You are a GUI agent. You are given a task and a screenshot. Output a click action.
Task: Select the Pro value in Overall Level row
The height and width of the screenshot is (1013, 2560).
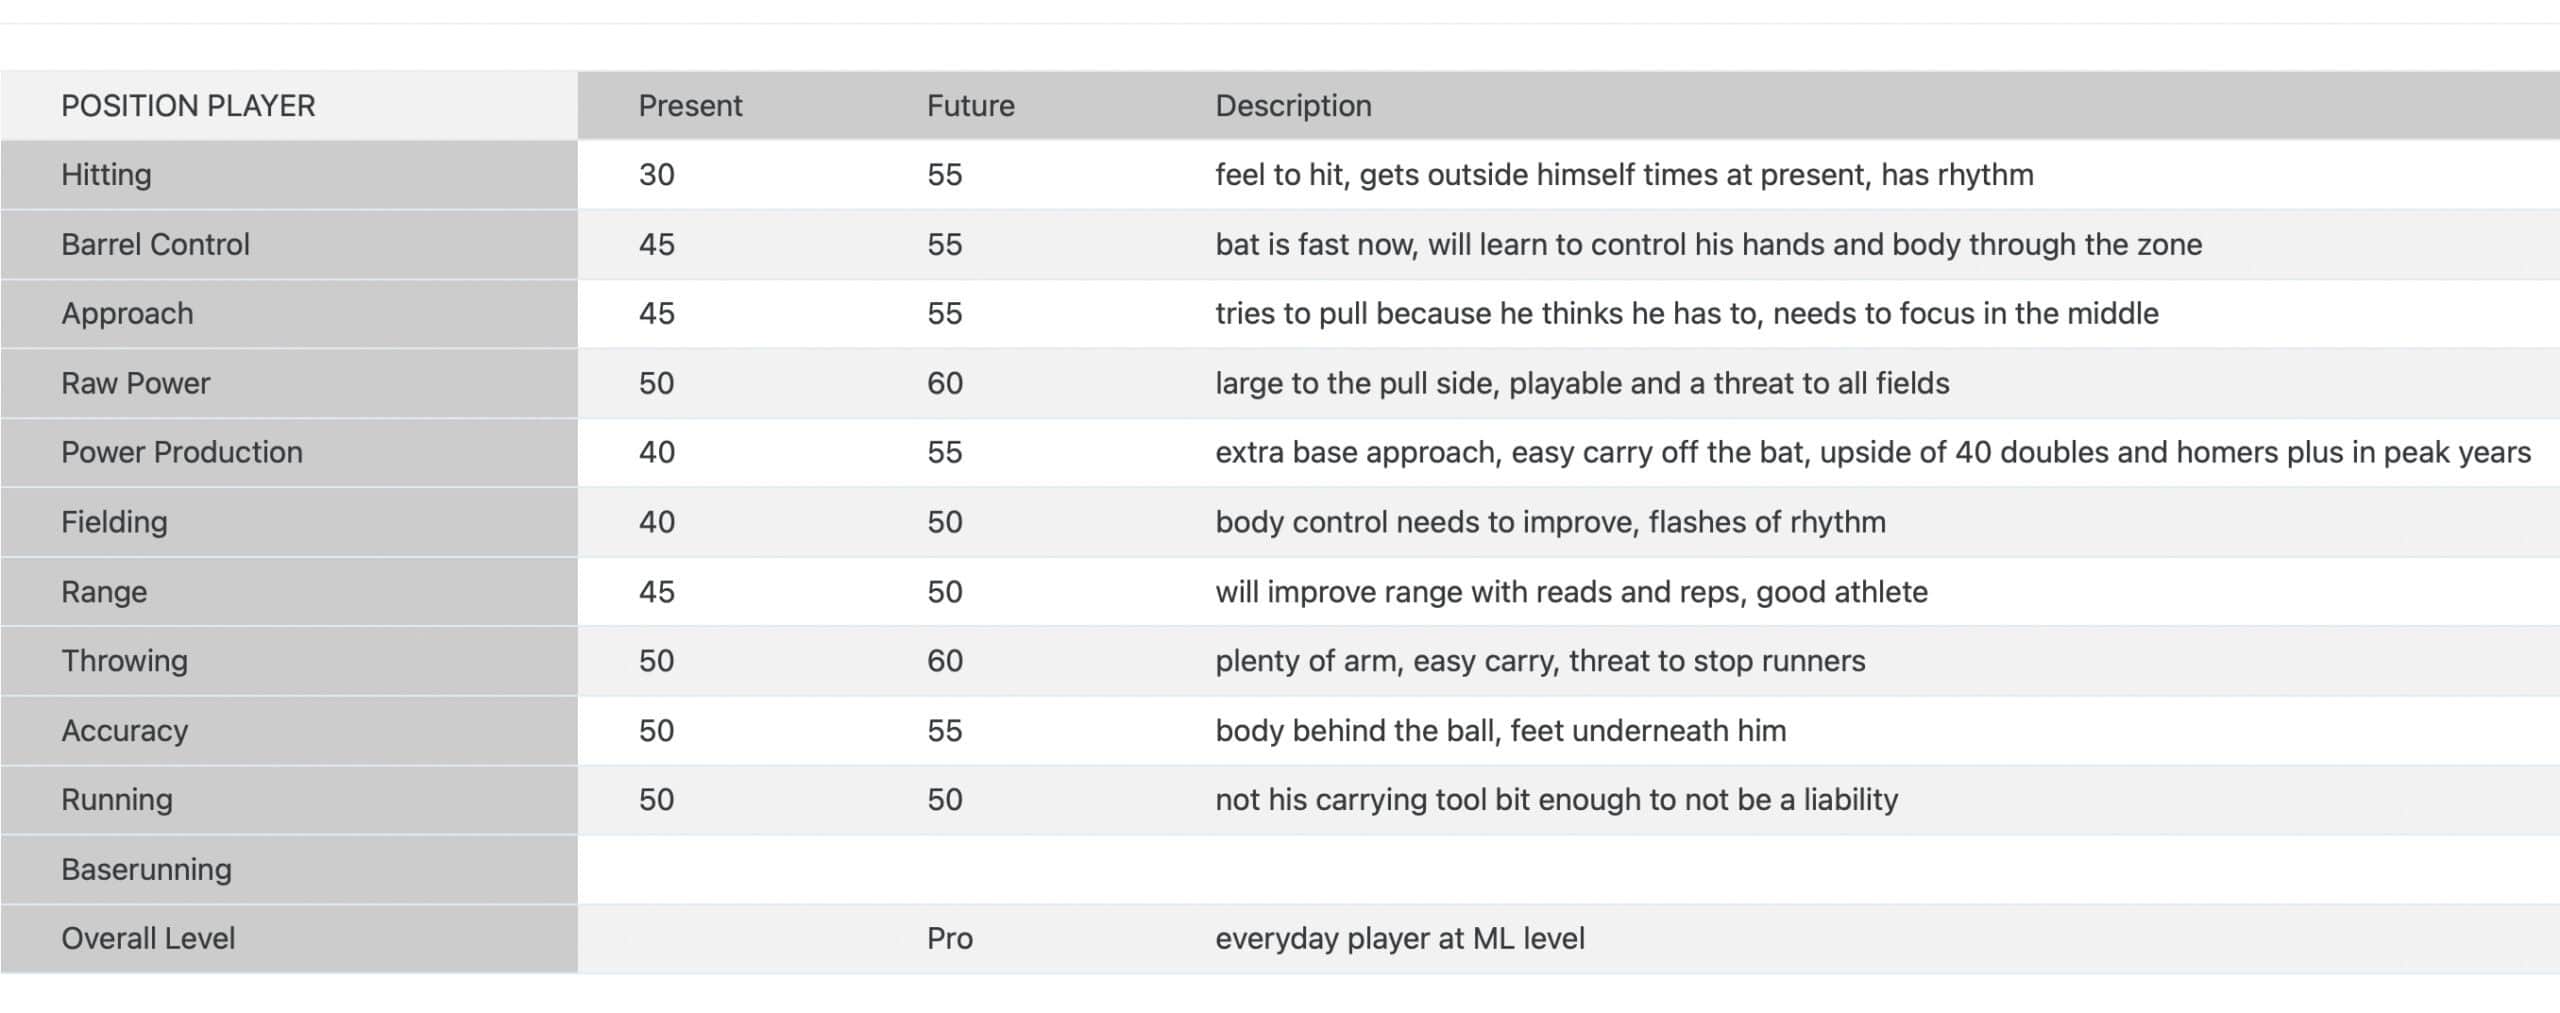(x=949, y=939)
